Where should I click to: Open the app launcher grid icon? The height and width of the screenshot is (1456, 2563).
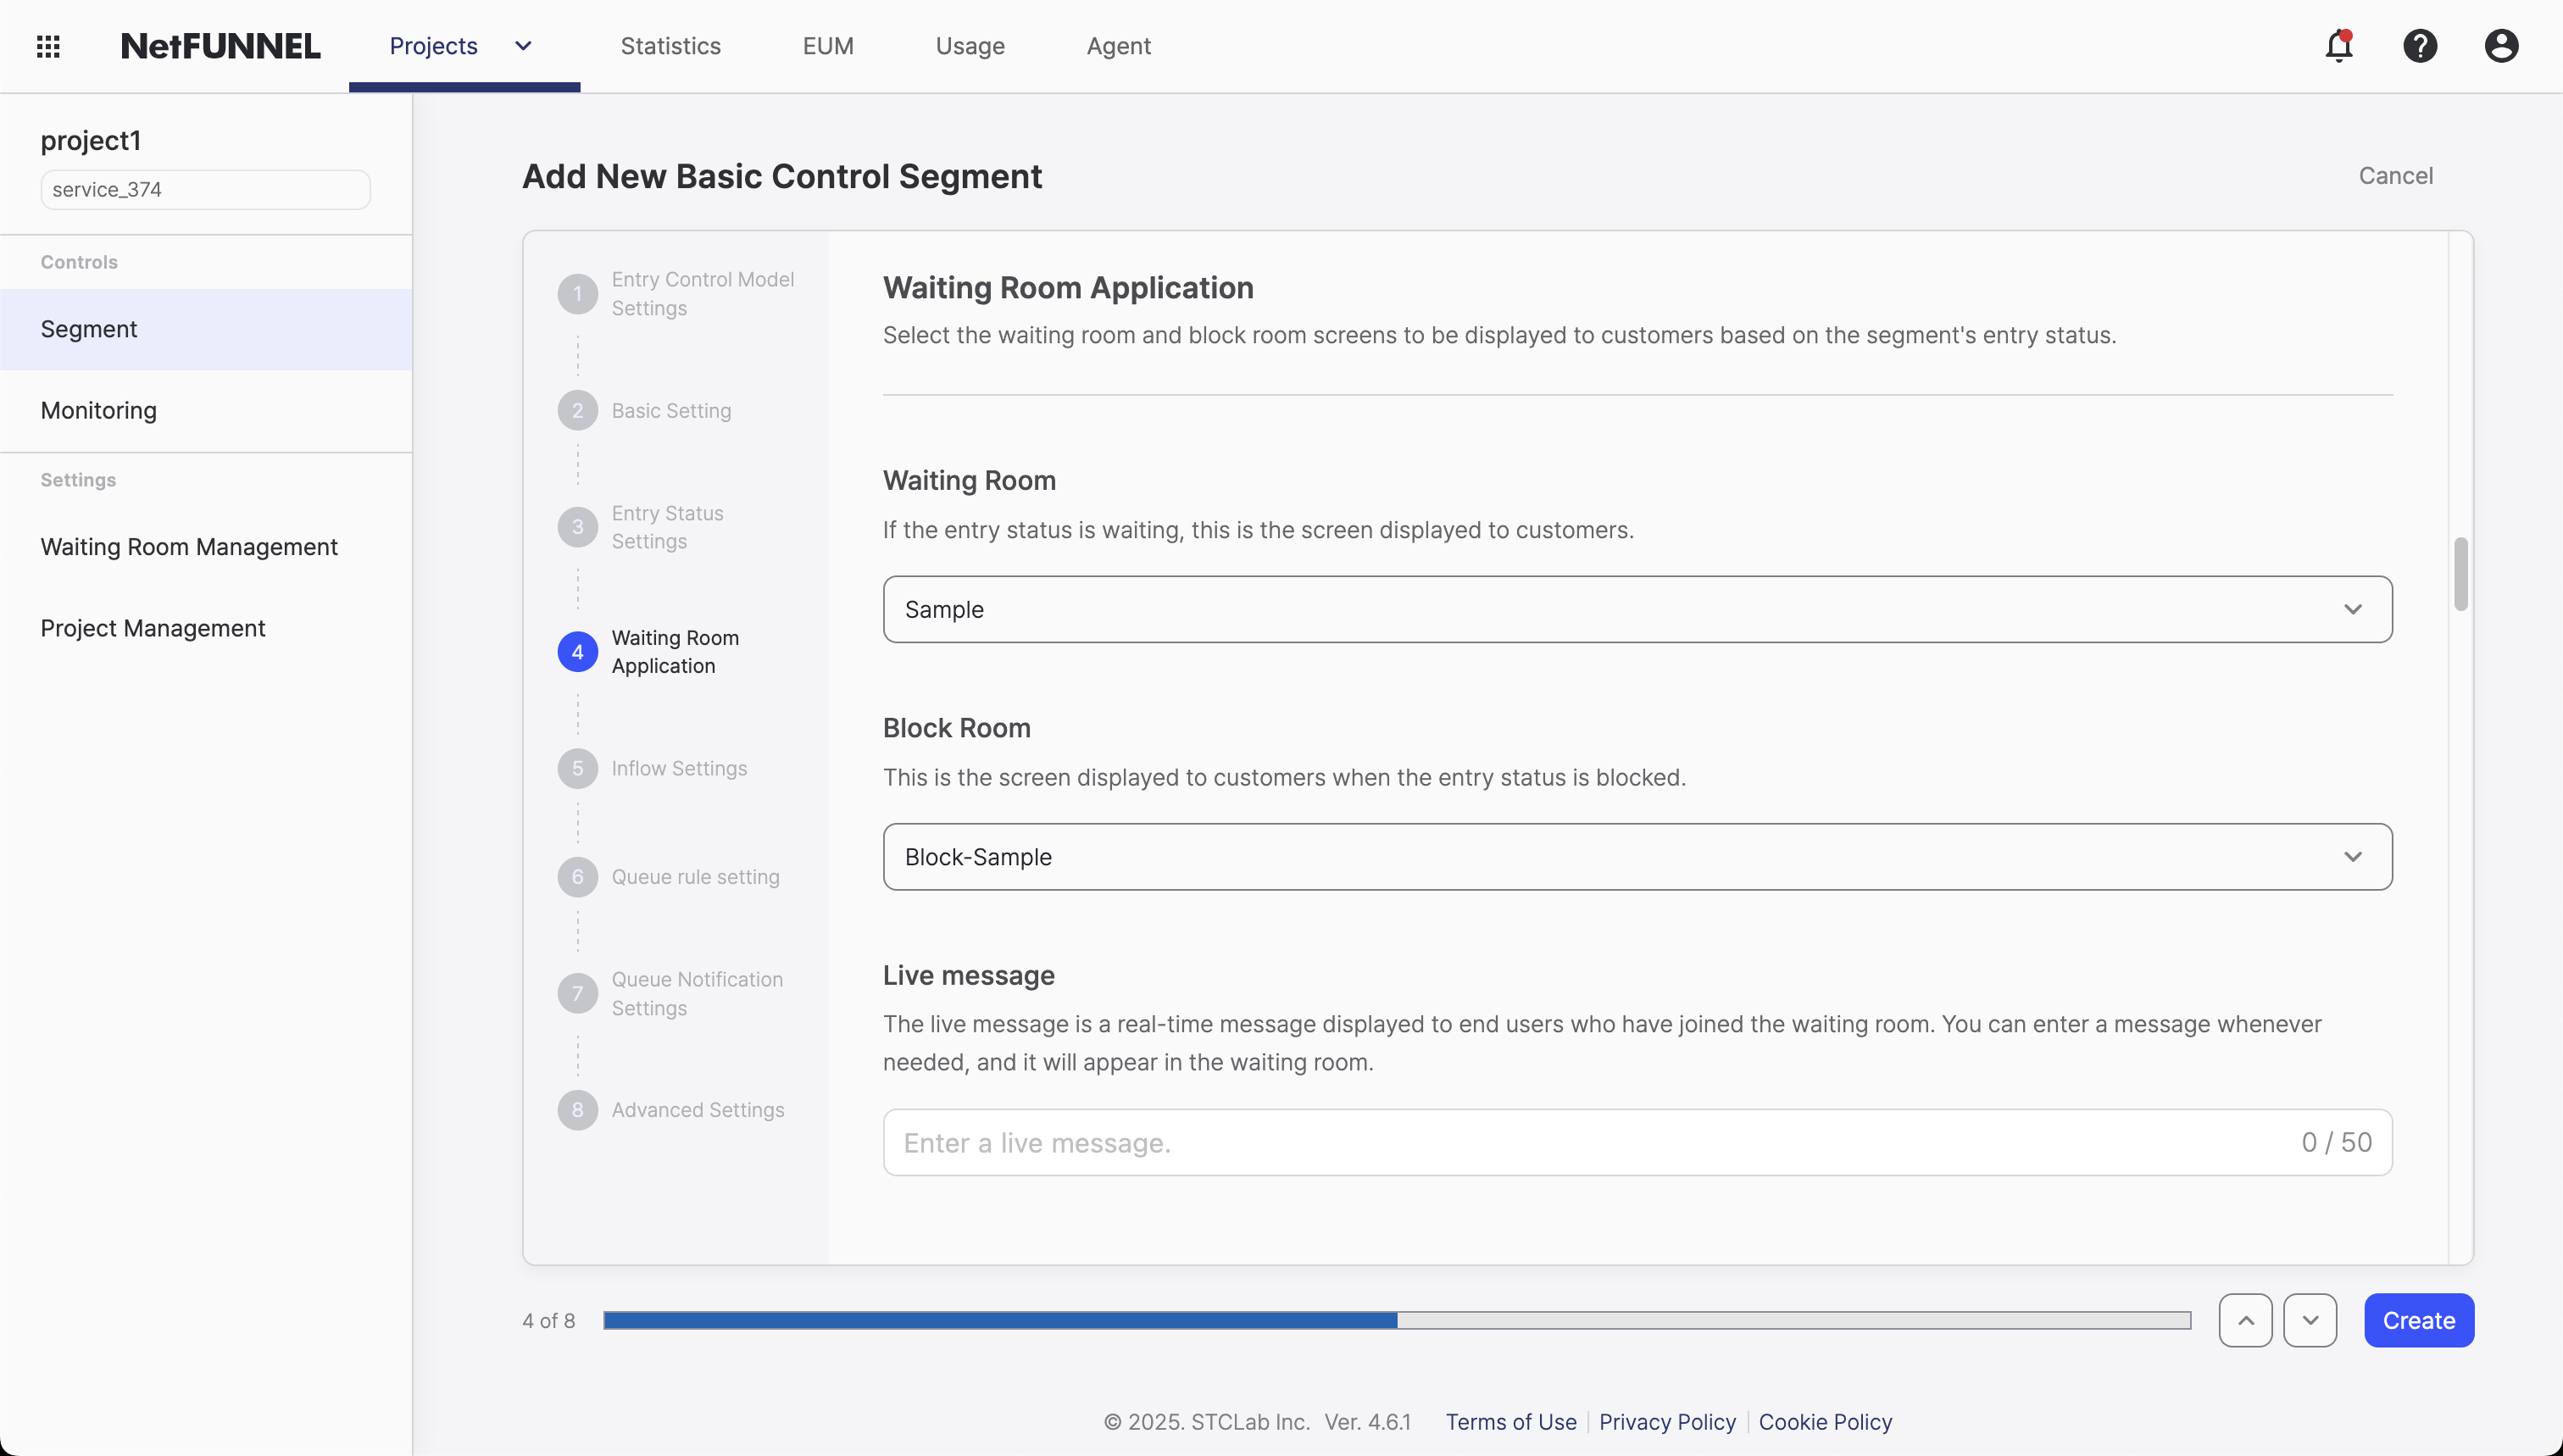click(47, 46)
